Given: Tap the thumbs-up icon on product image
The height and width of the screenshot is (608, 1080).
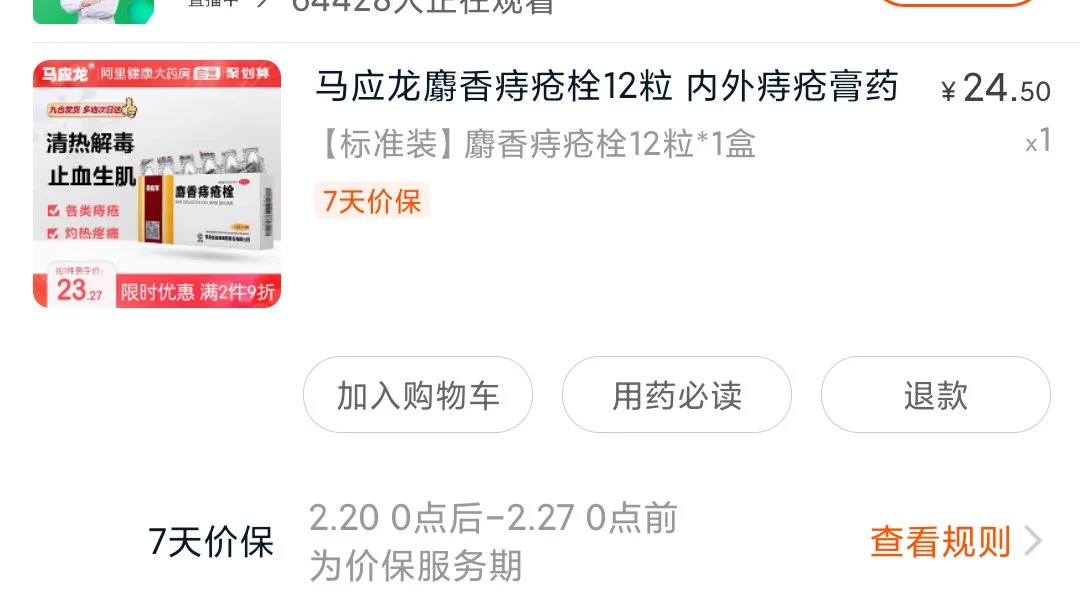Looking at the screenshot, I should (x=129, y=107).
